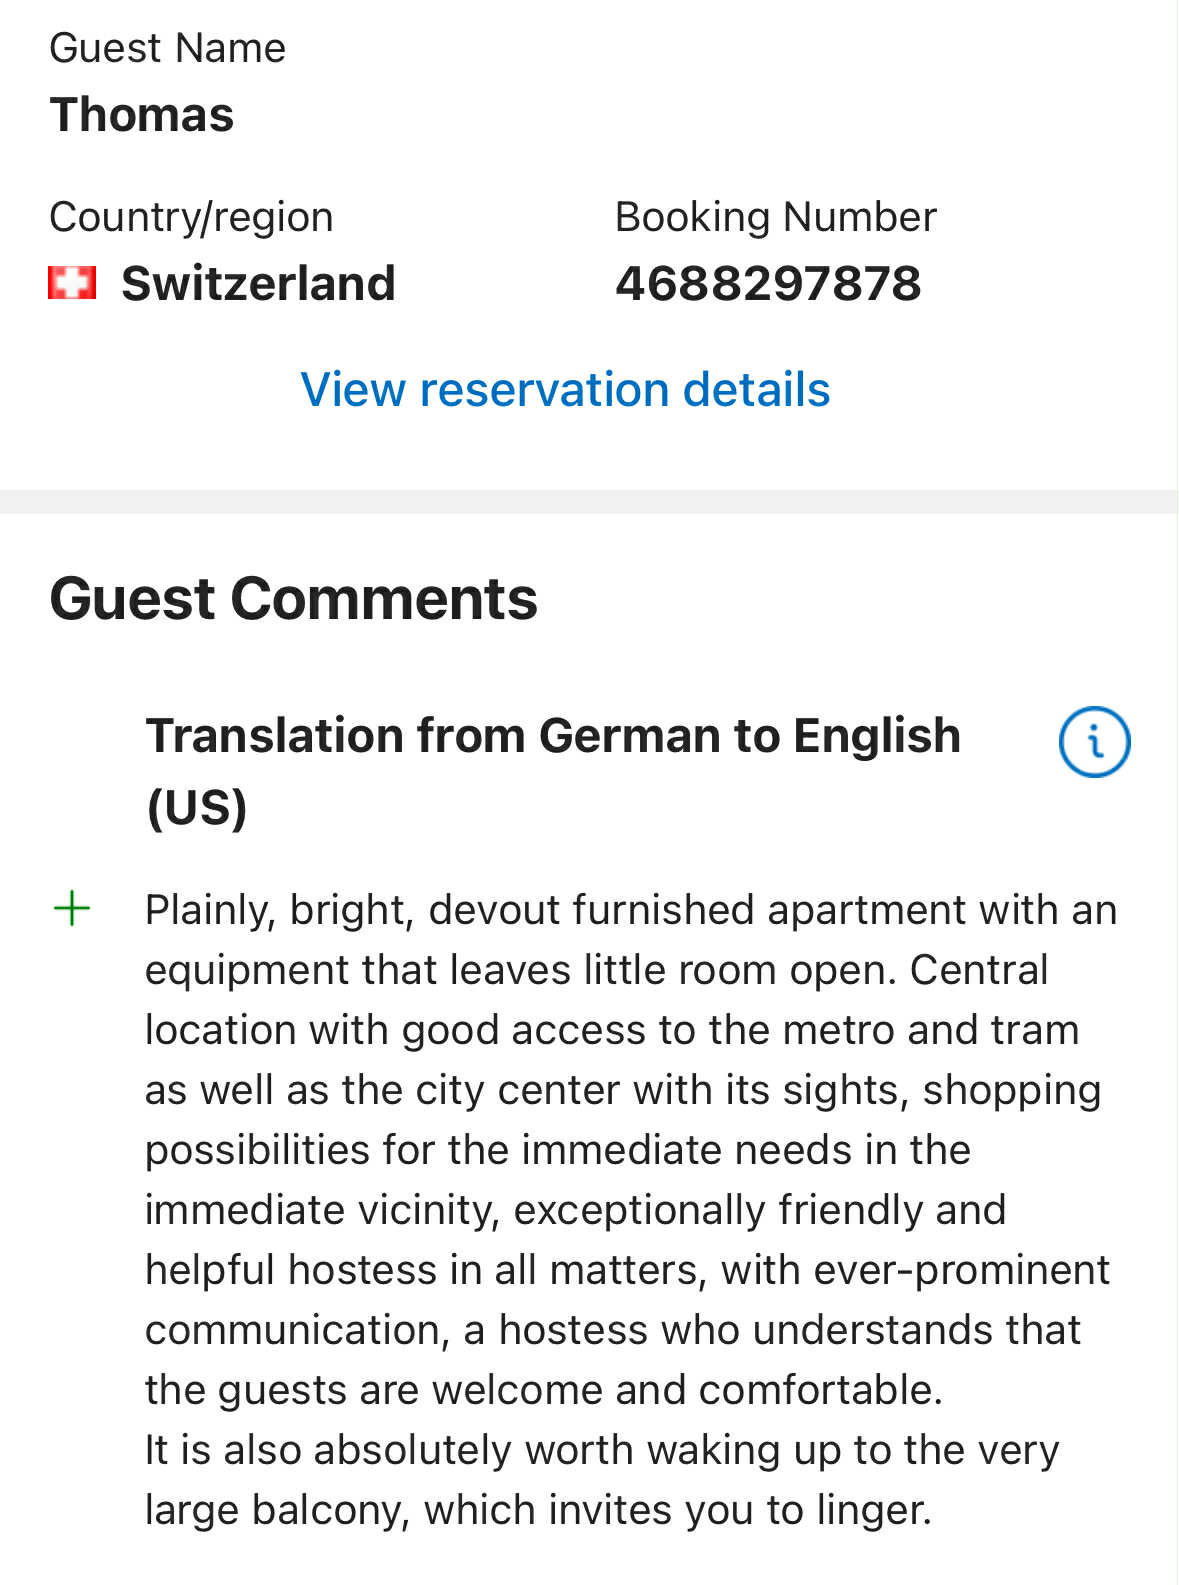Click the green plus positive-comment icon
Screen dimensions: 1179x1585
point(71,909)
